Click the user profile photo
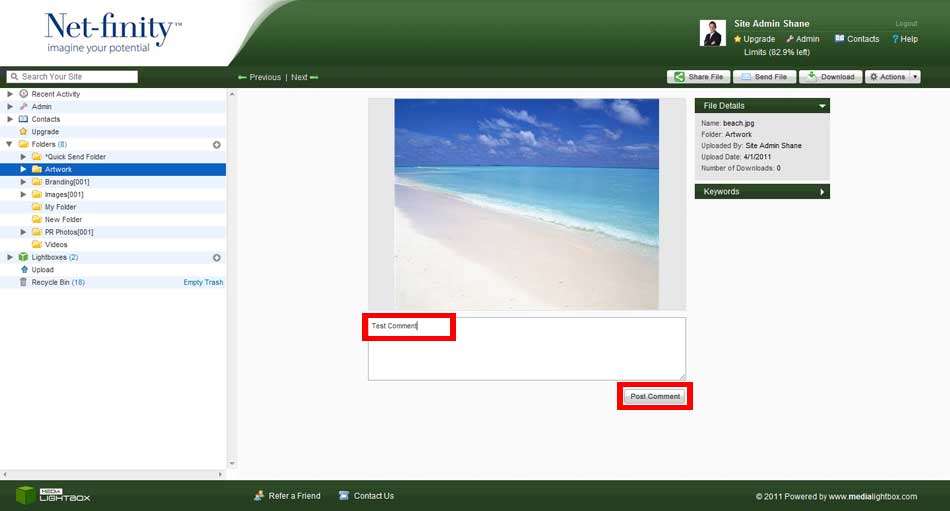950x511 pixels. tap(712, 33)
